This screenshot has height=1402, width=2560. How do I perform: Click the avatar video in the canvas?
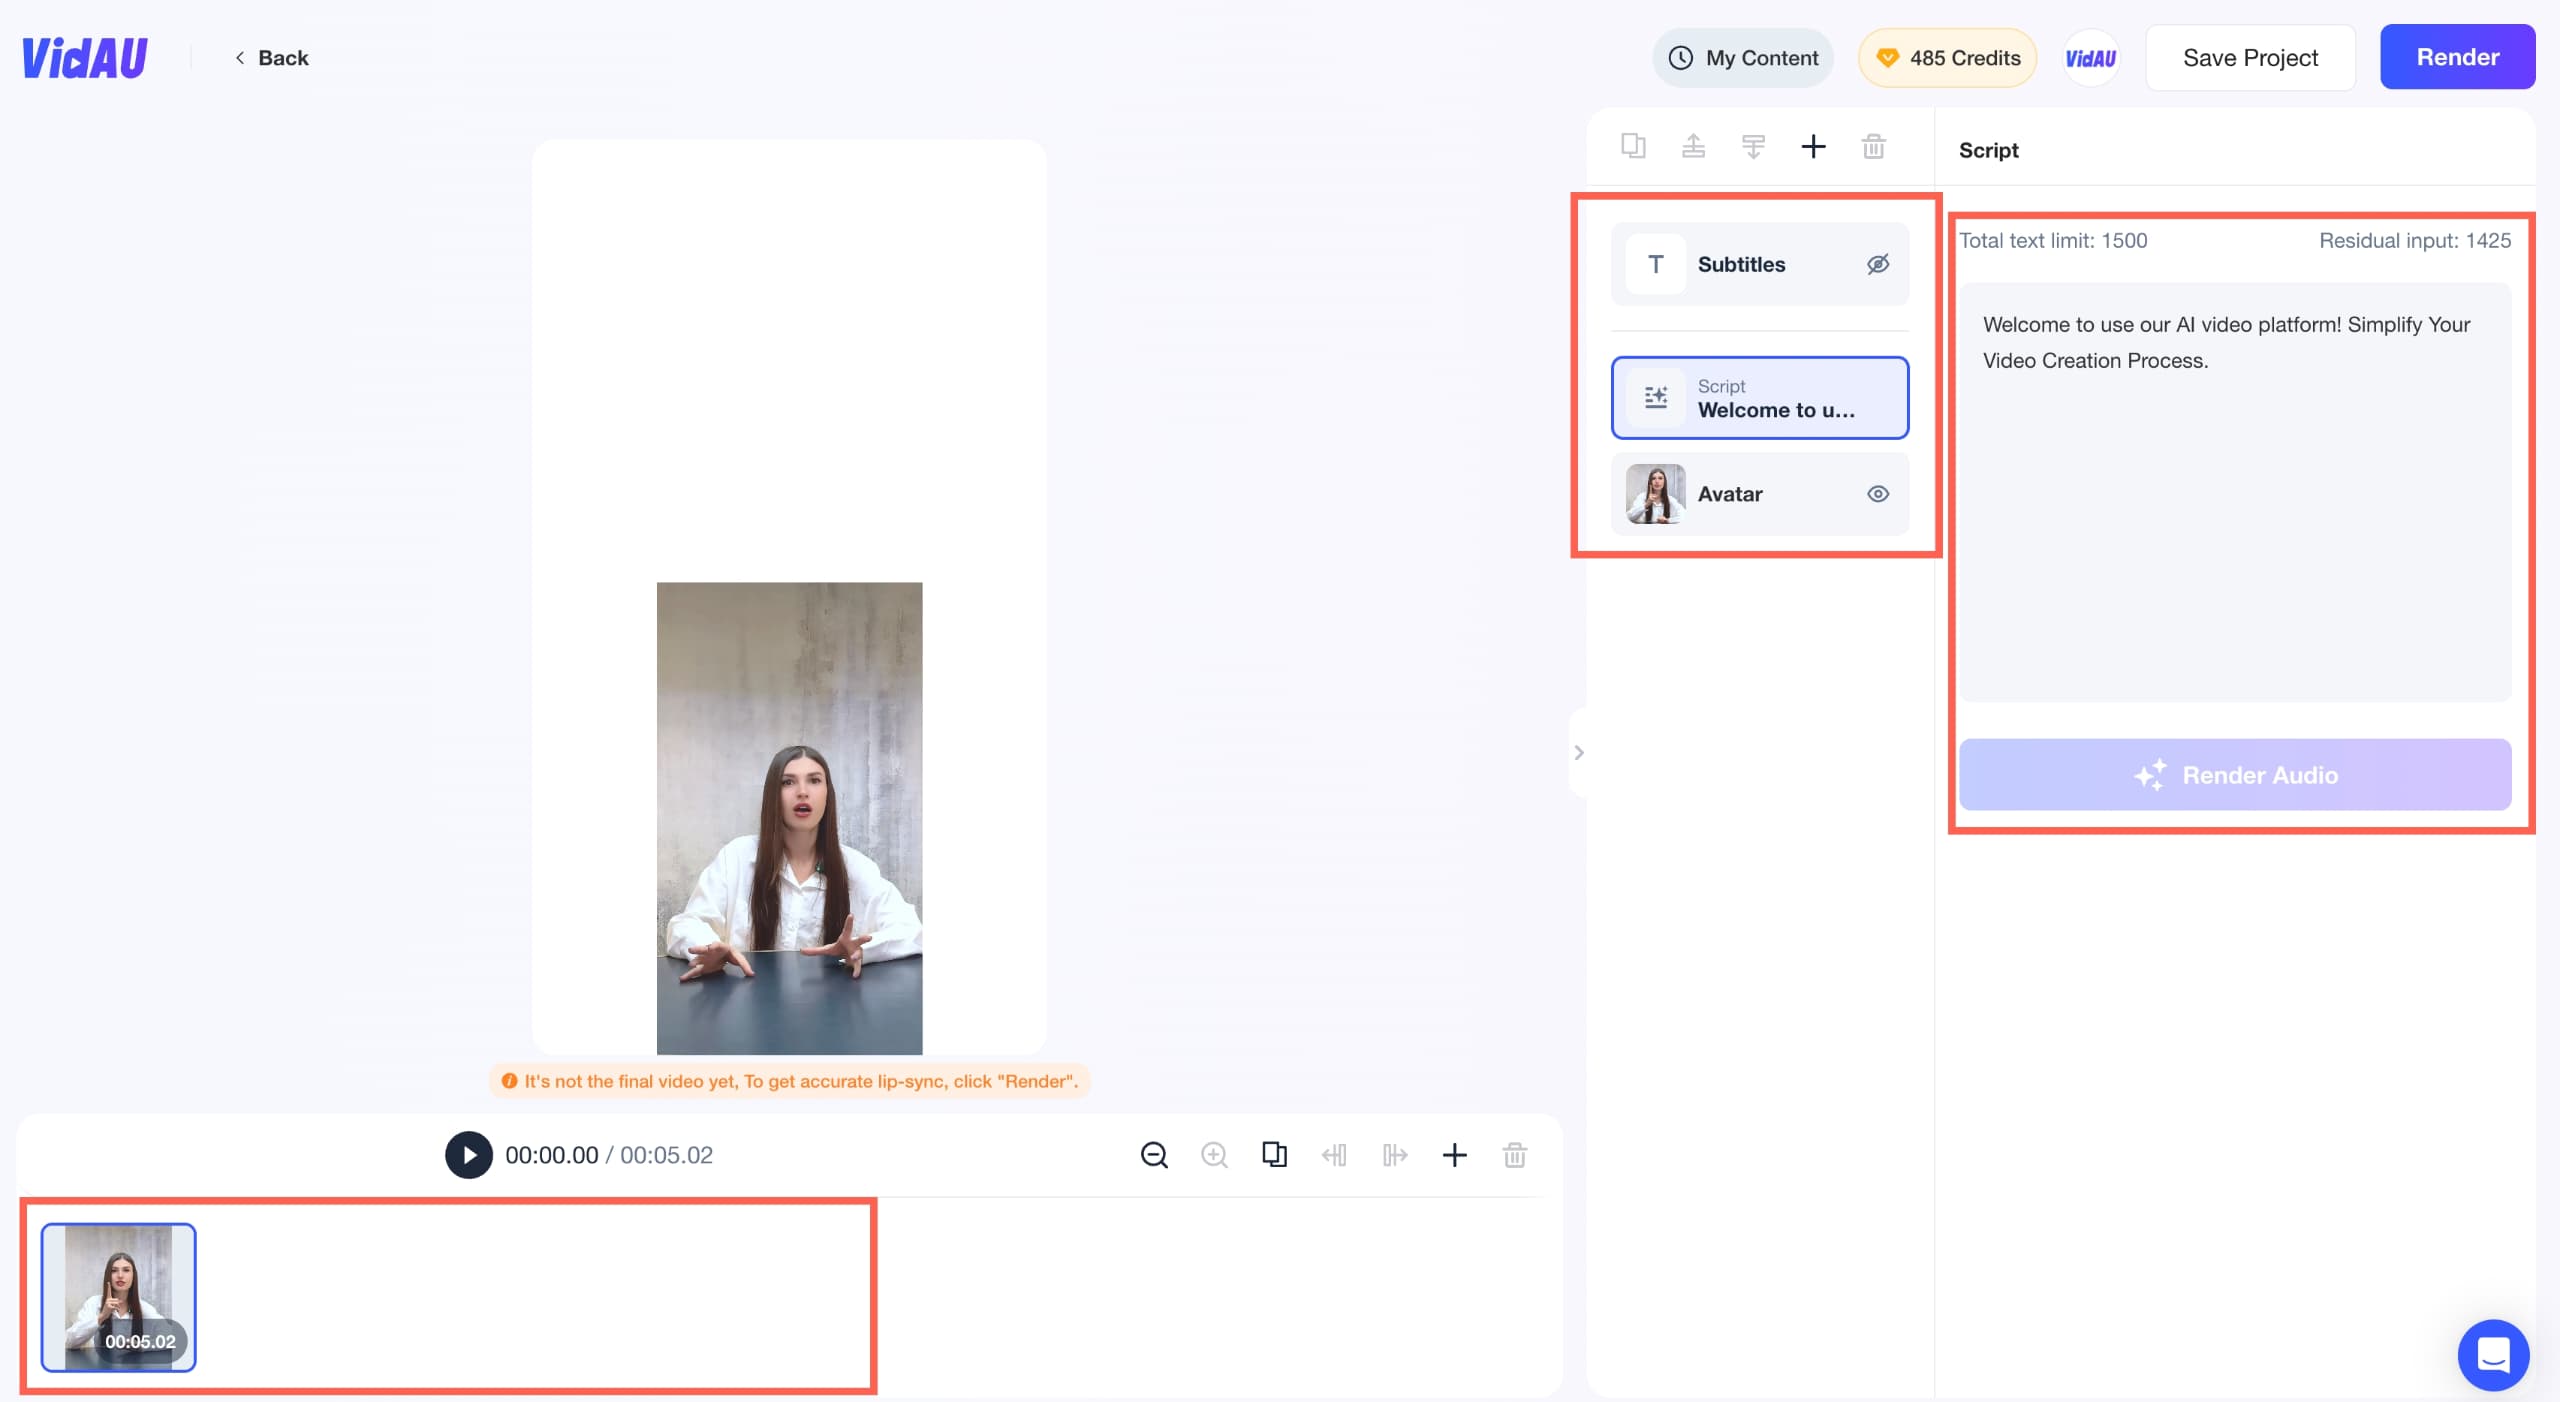(x=789, y=818)
